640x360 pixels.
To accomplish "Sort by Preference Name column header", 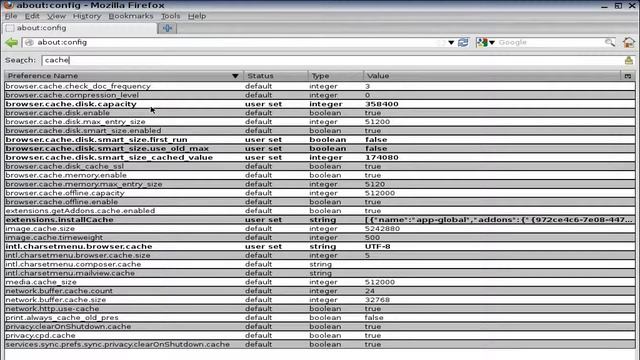I will click(124, 76).
